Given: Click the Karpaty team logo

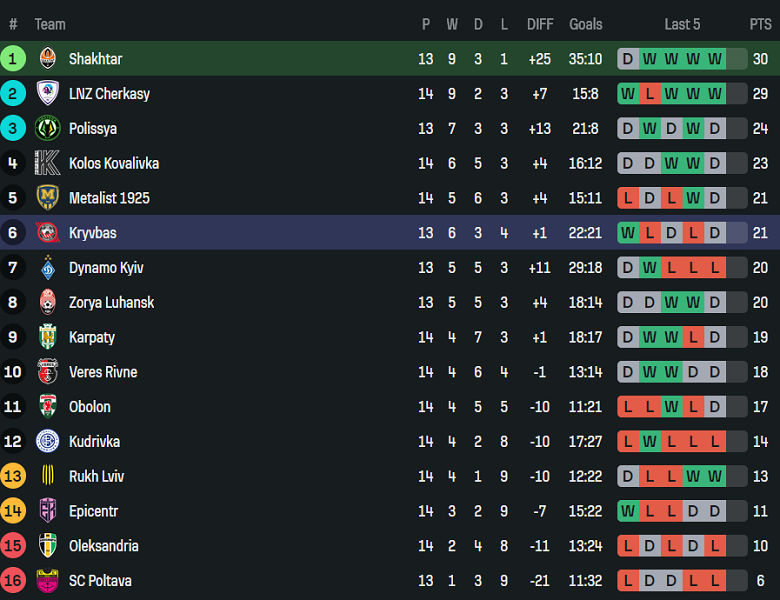Looking at the screenshot, I should tap(48, 337).
